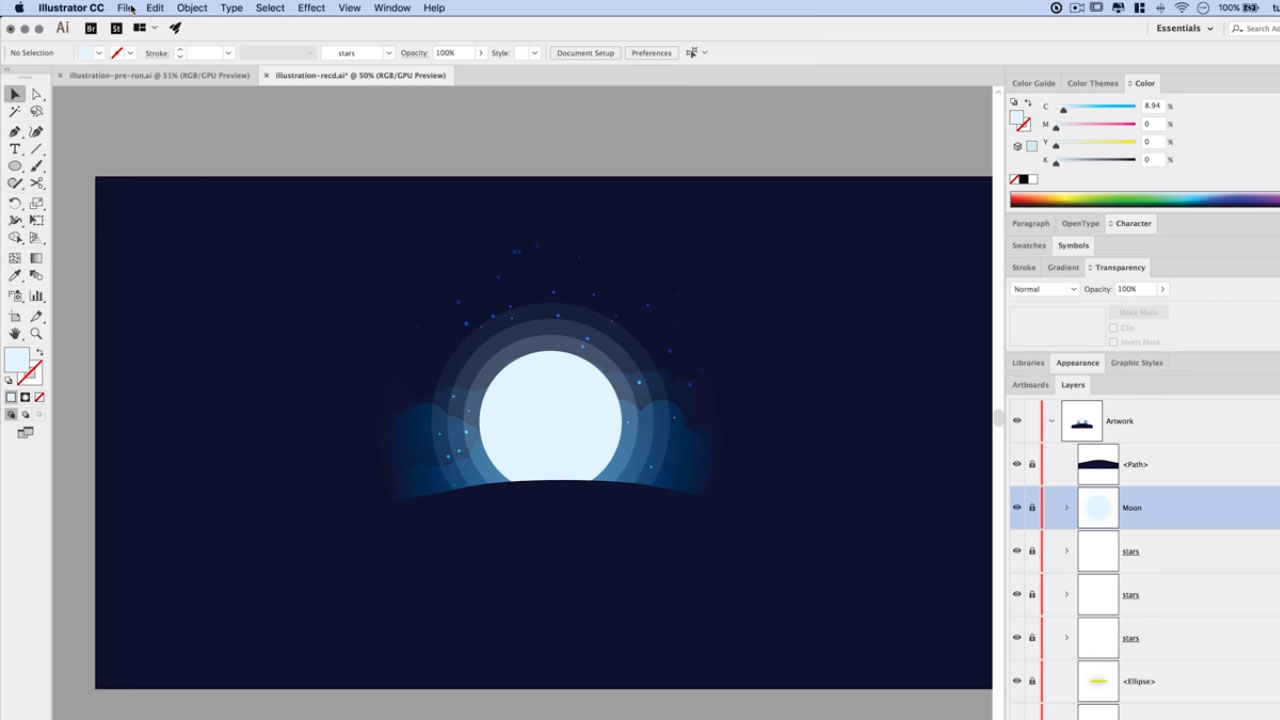
Task: Open the File menu
Action: [x=125, y=8]
